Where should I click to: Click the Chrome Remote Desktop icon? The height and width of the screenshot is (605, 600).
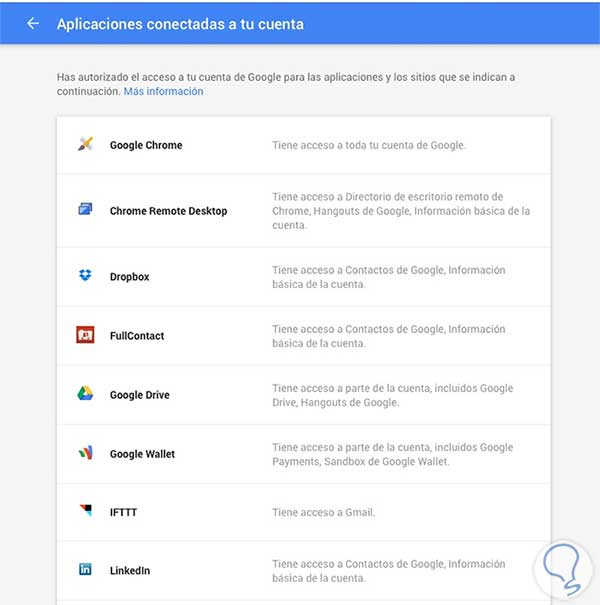85,210
